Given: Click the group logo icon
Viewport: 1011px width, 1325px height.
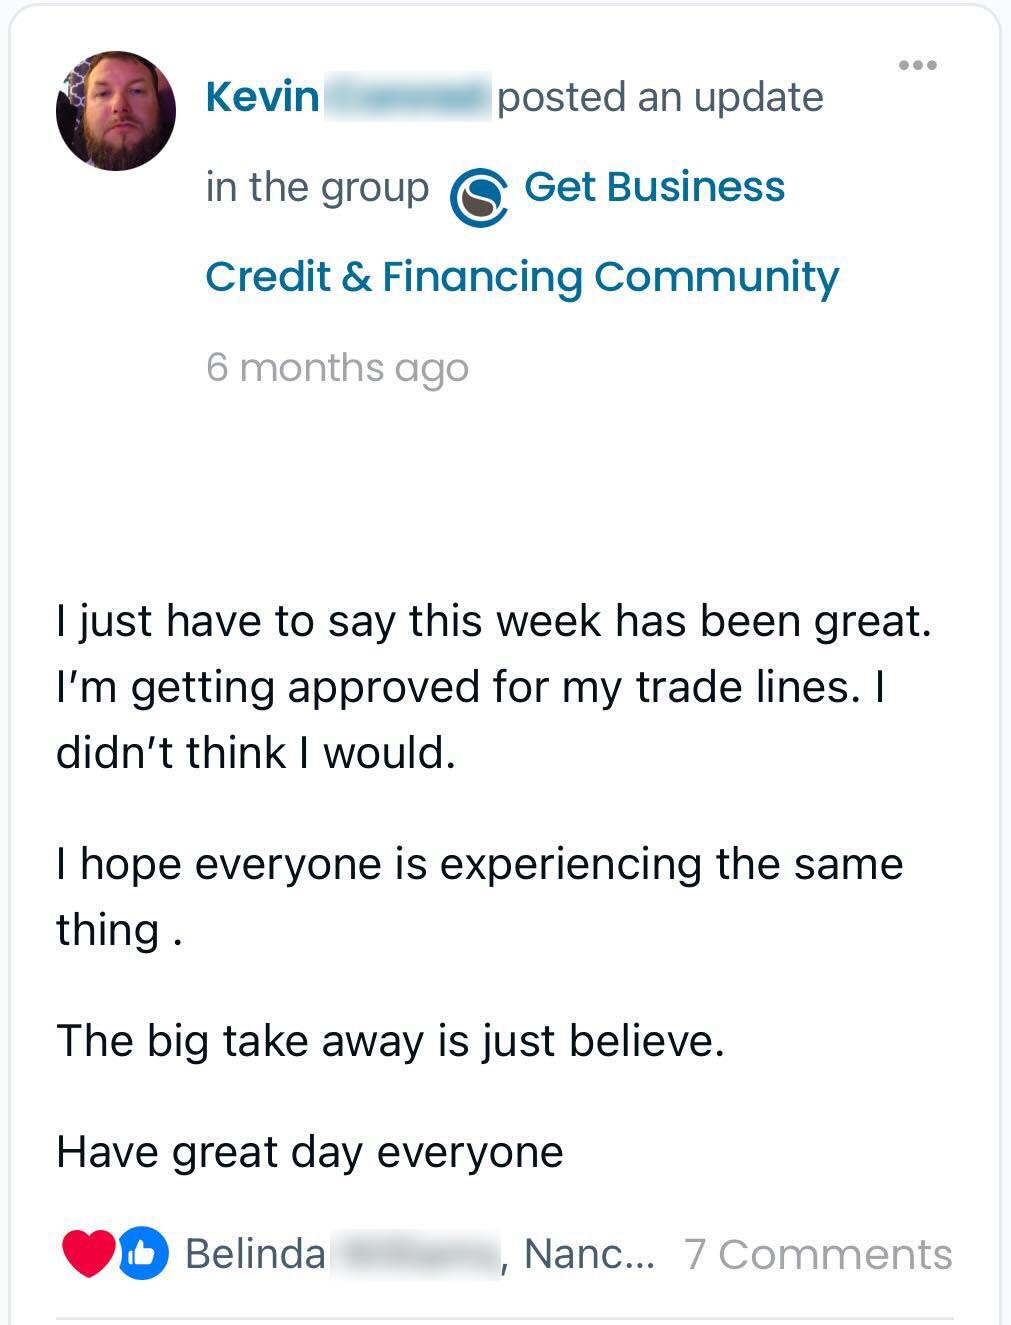Looking at the screenshot, I should (478, 196).
